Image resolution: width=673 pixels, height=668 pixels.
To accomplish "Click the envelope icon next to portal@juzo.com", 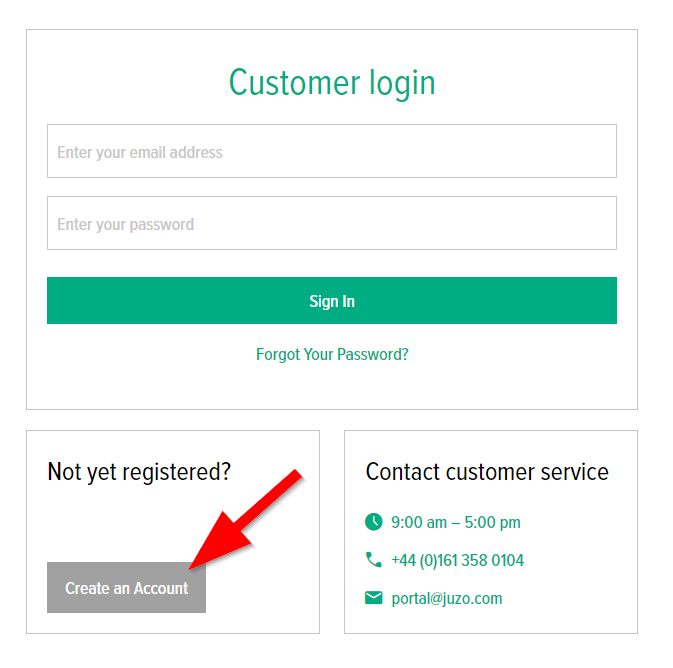I will pyautogui.click(x=374, y=598).
